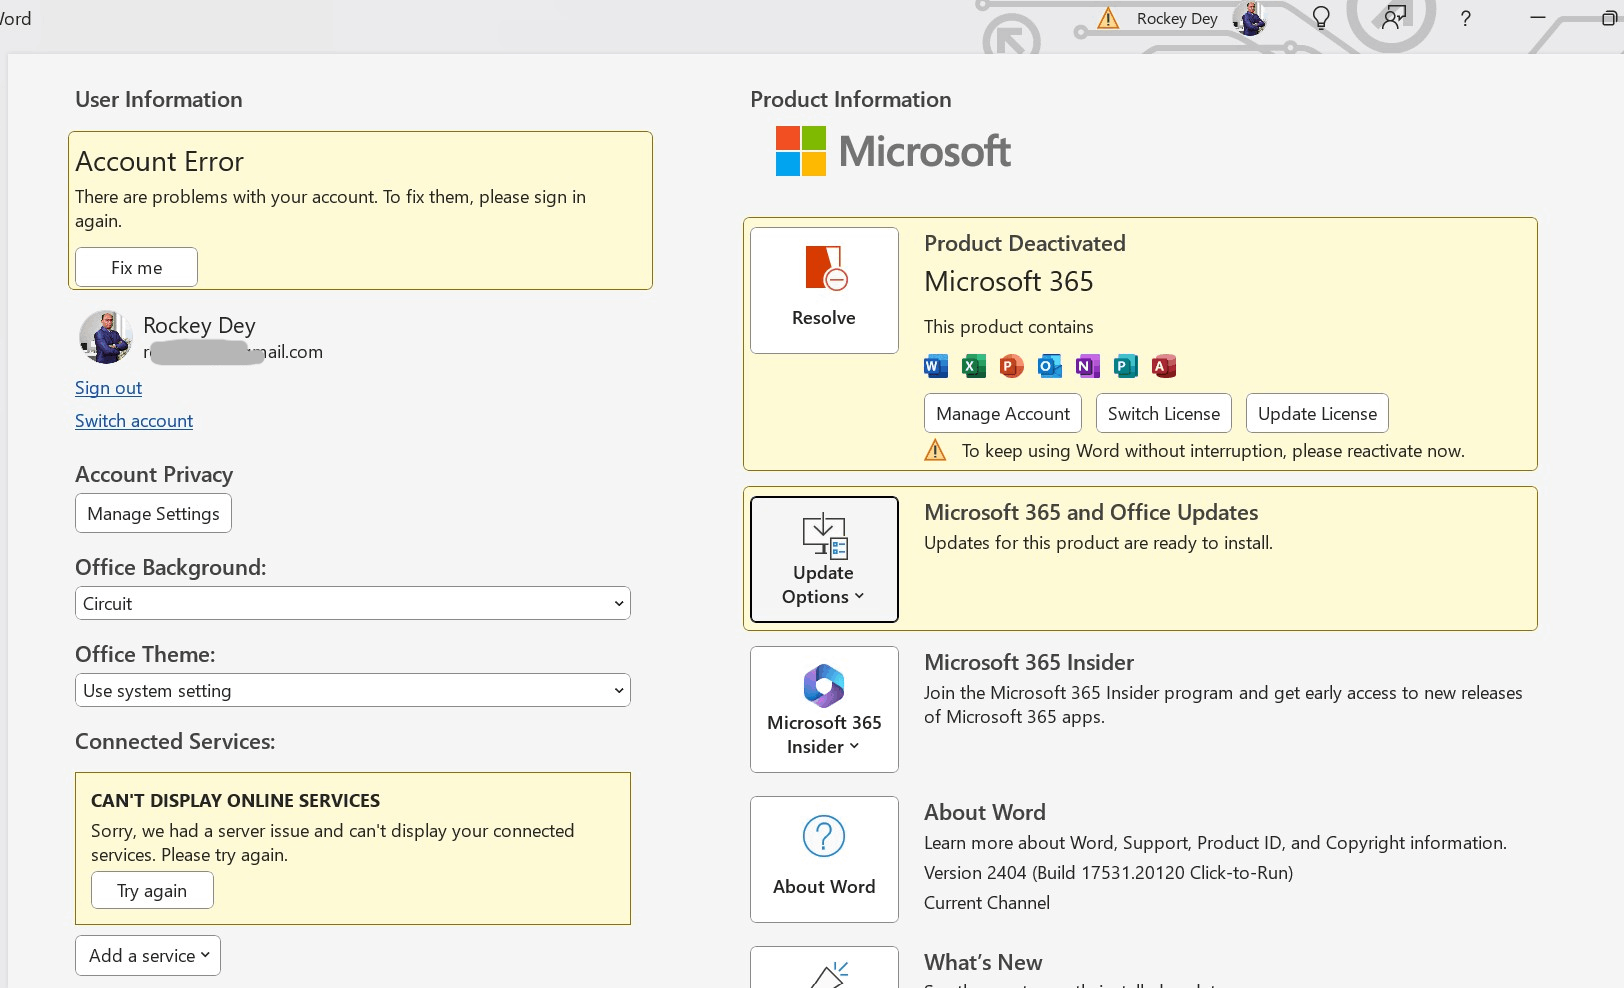1624x988 pixels.
Task: Click the restore window button
Action: coord(1609,18)
